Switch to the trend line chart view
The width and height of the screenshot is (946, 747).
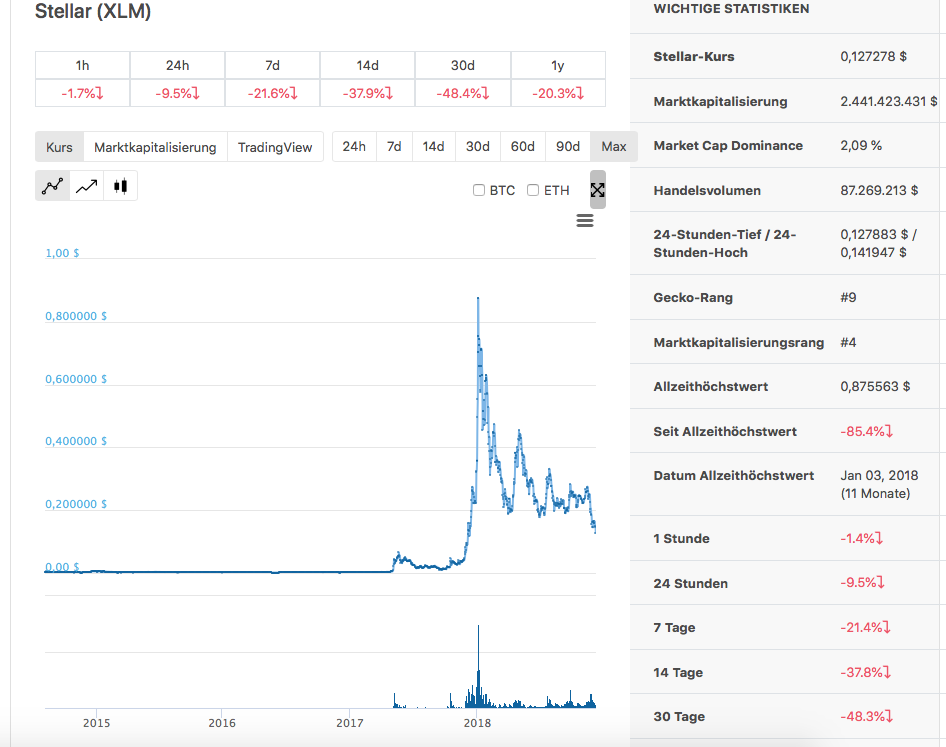(86, 185)
